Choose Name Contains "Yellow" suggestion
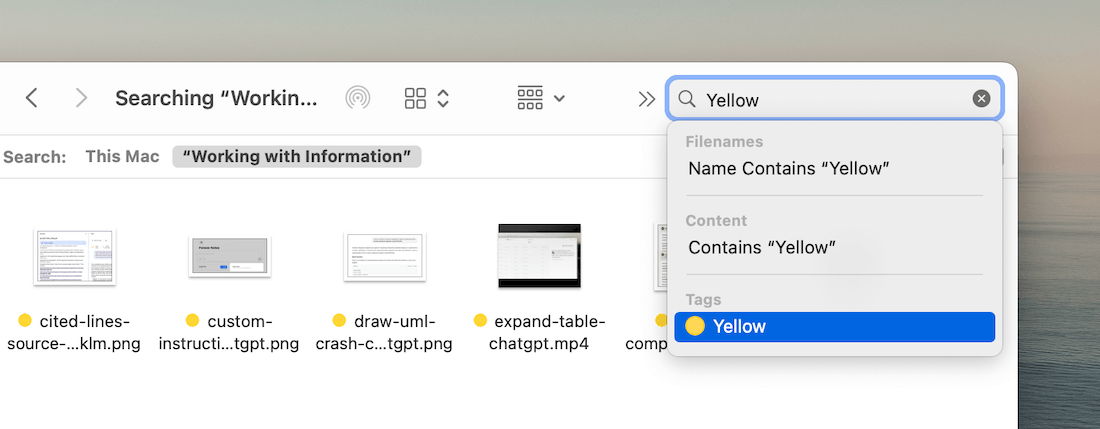 (x=789, y=168)
